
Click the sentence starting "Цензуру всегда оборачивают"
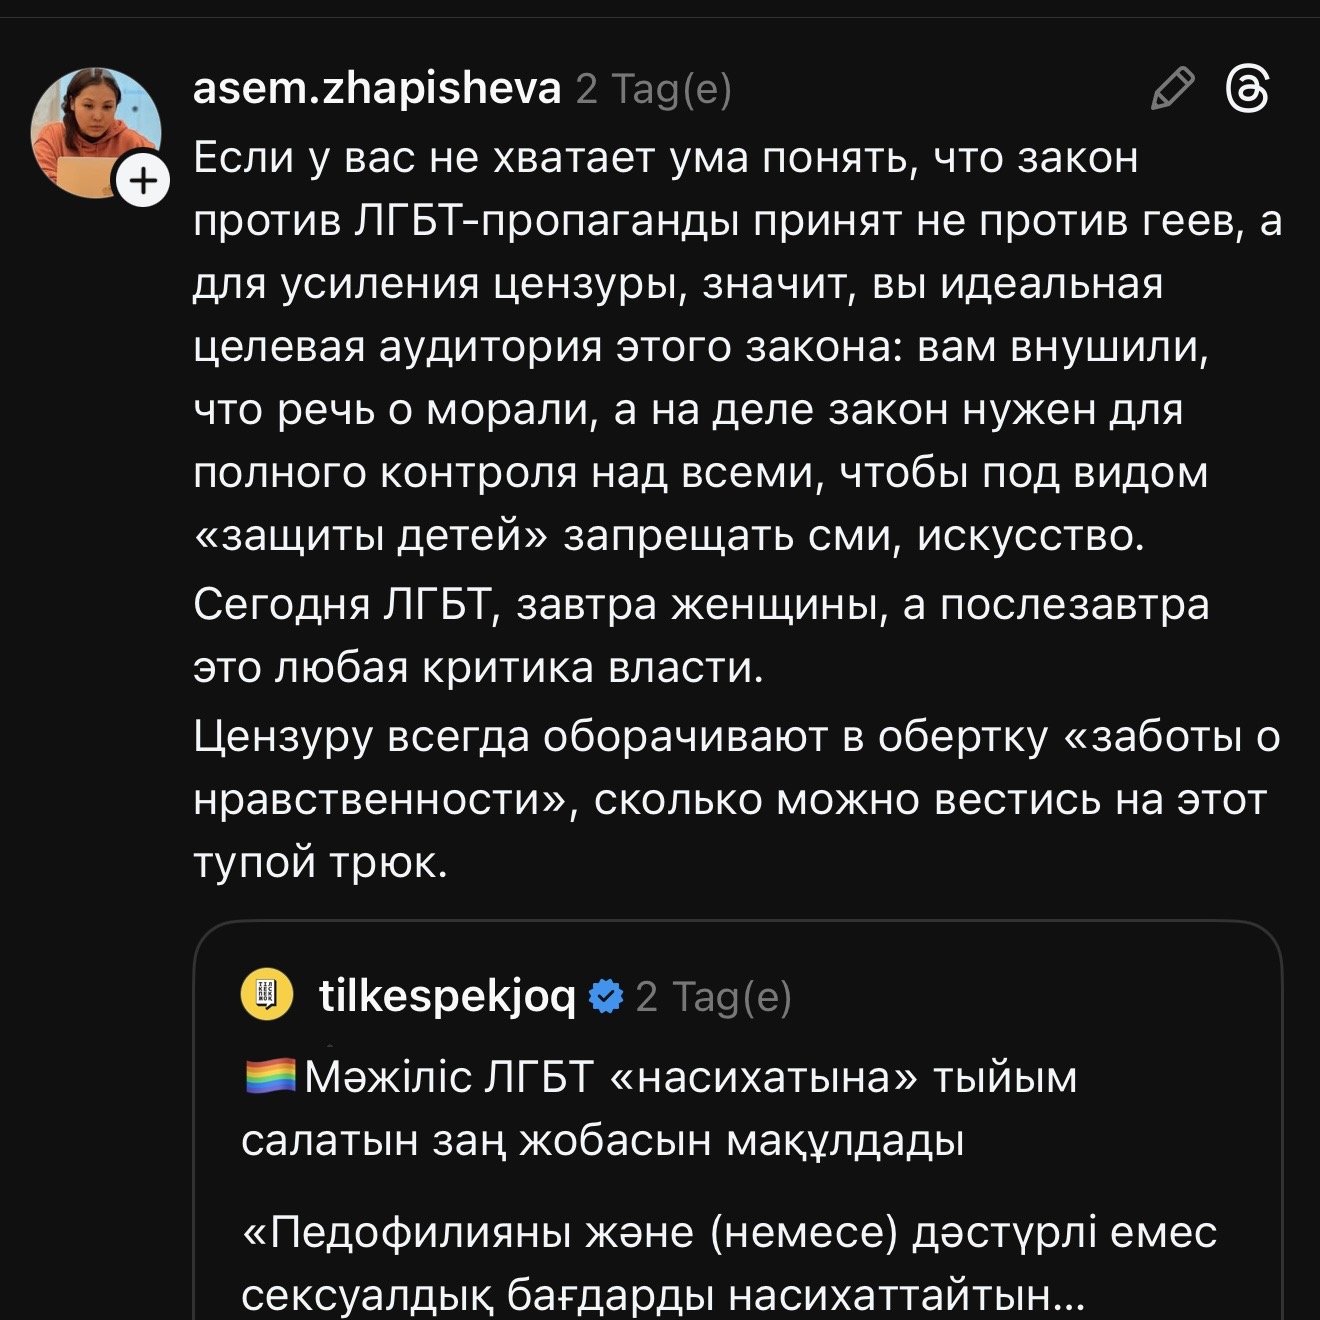(620, 736)
